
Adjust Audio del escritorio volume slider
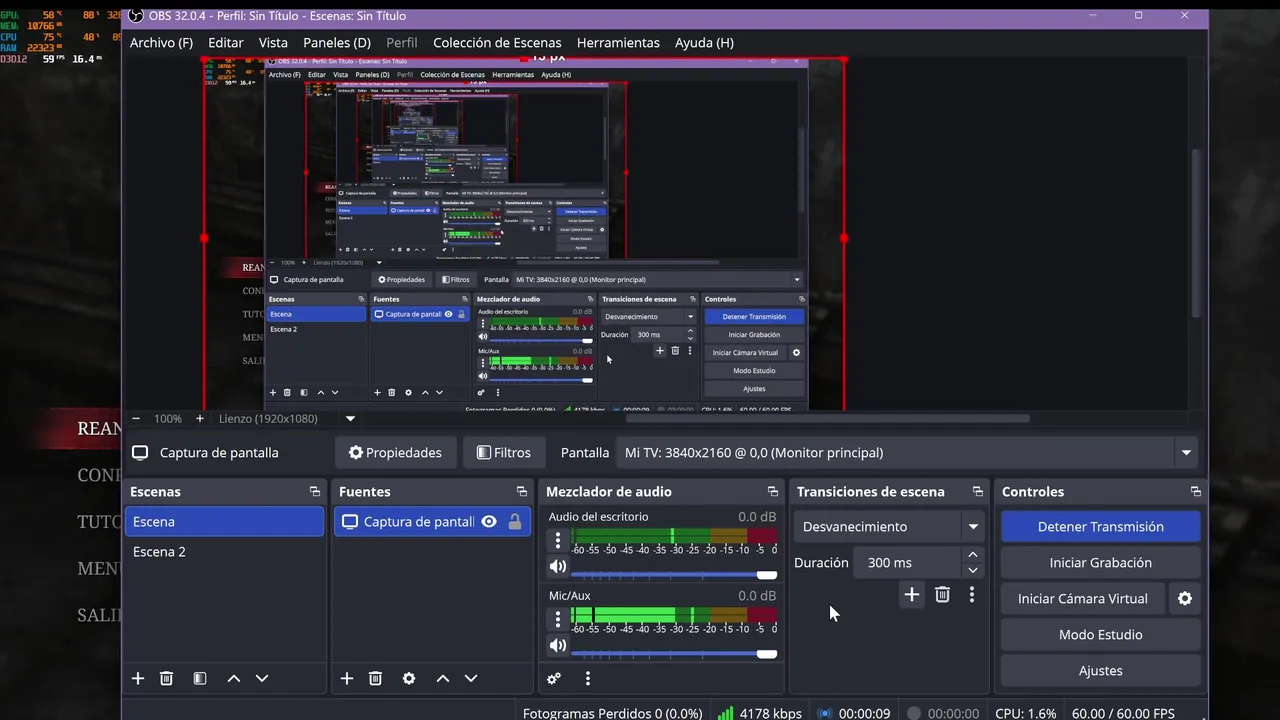pyautogui.click(x=674, y=575)
